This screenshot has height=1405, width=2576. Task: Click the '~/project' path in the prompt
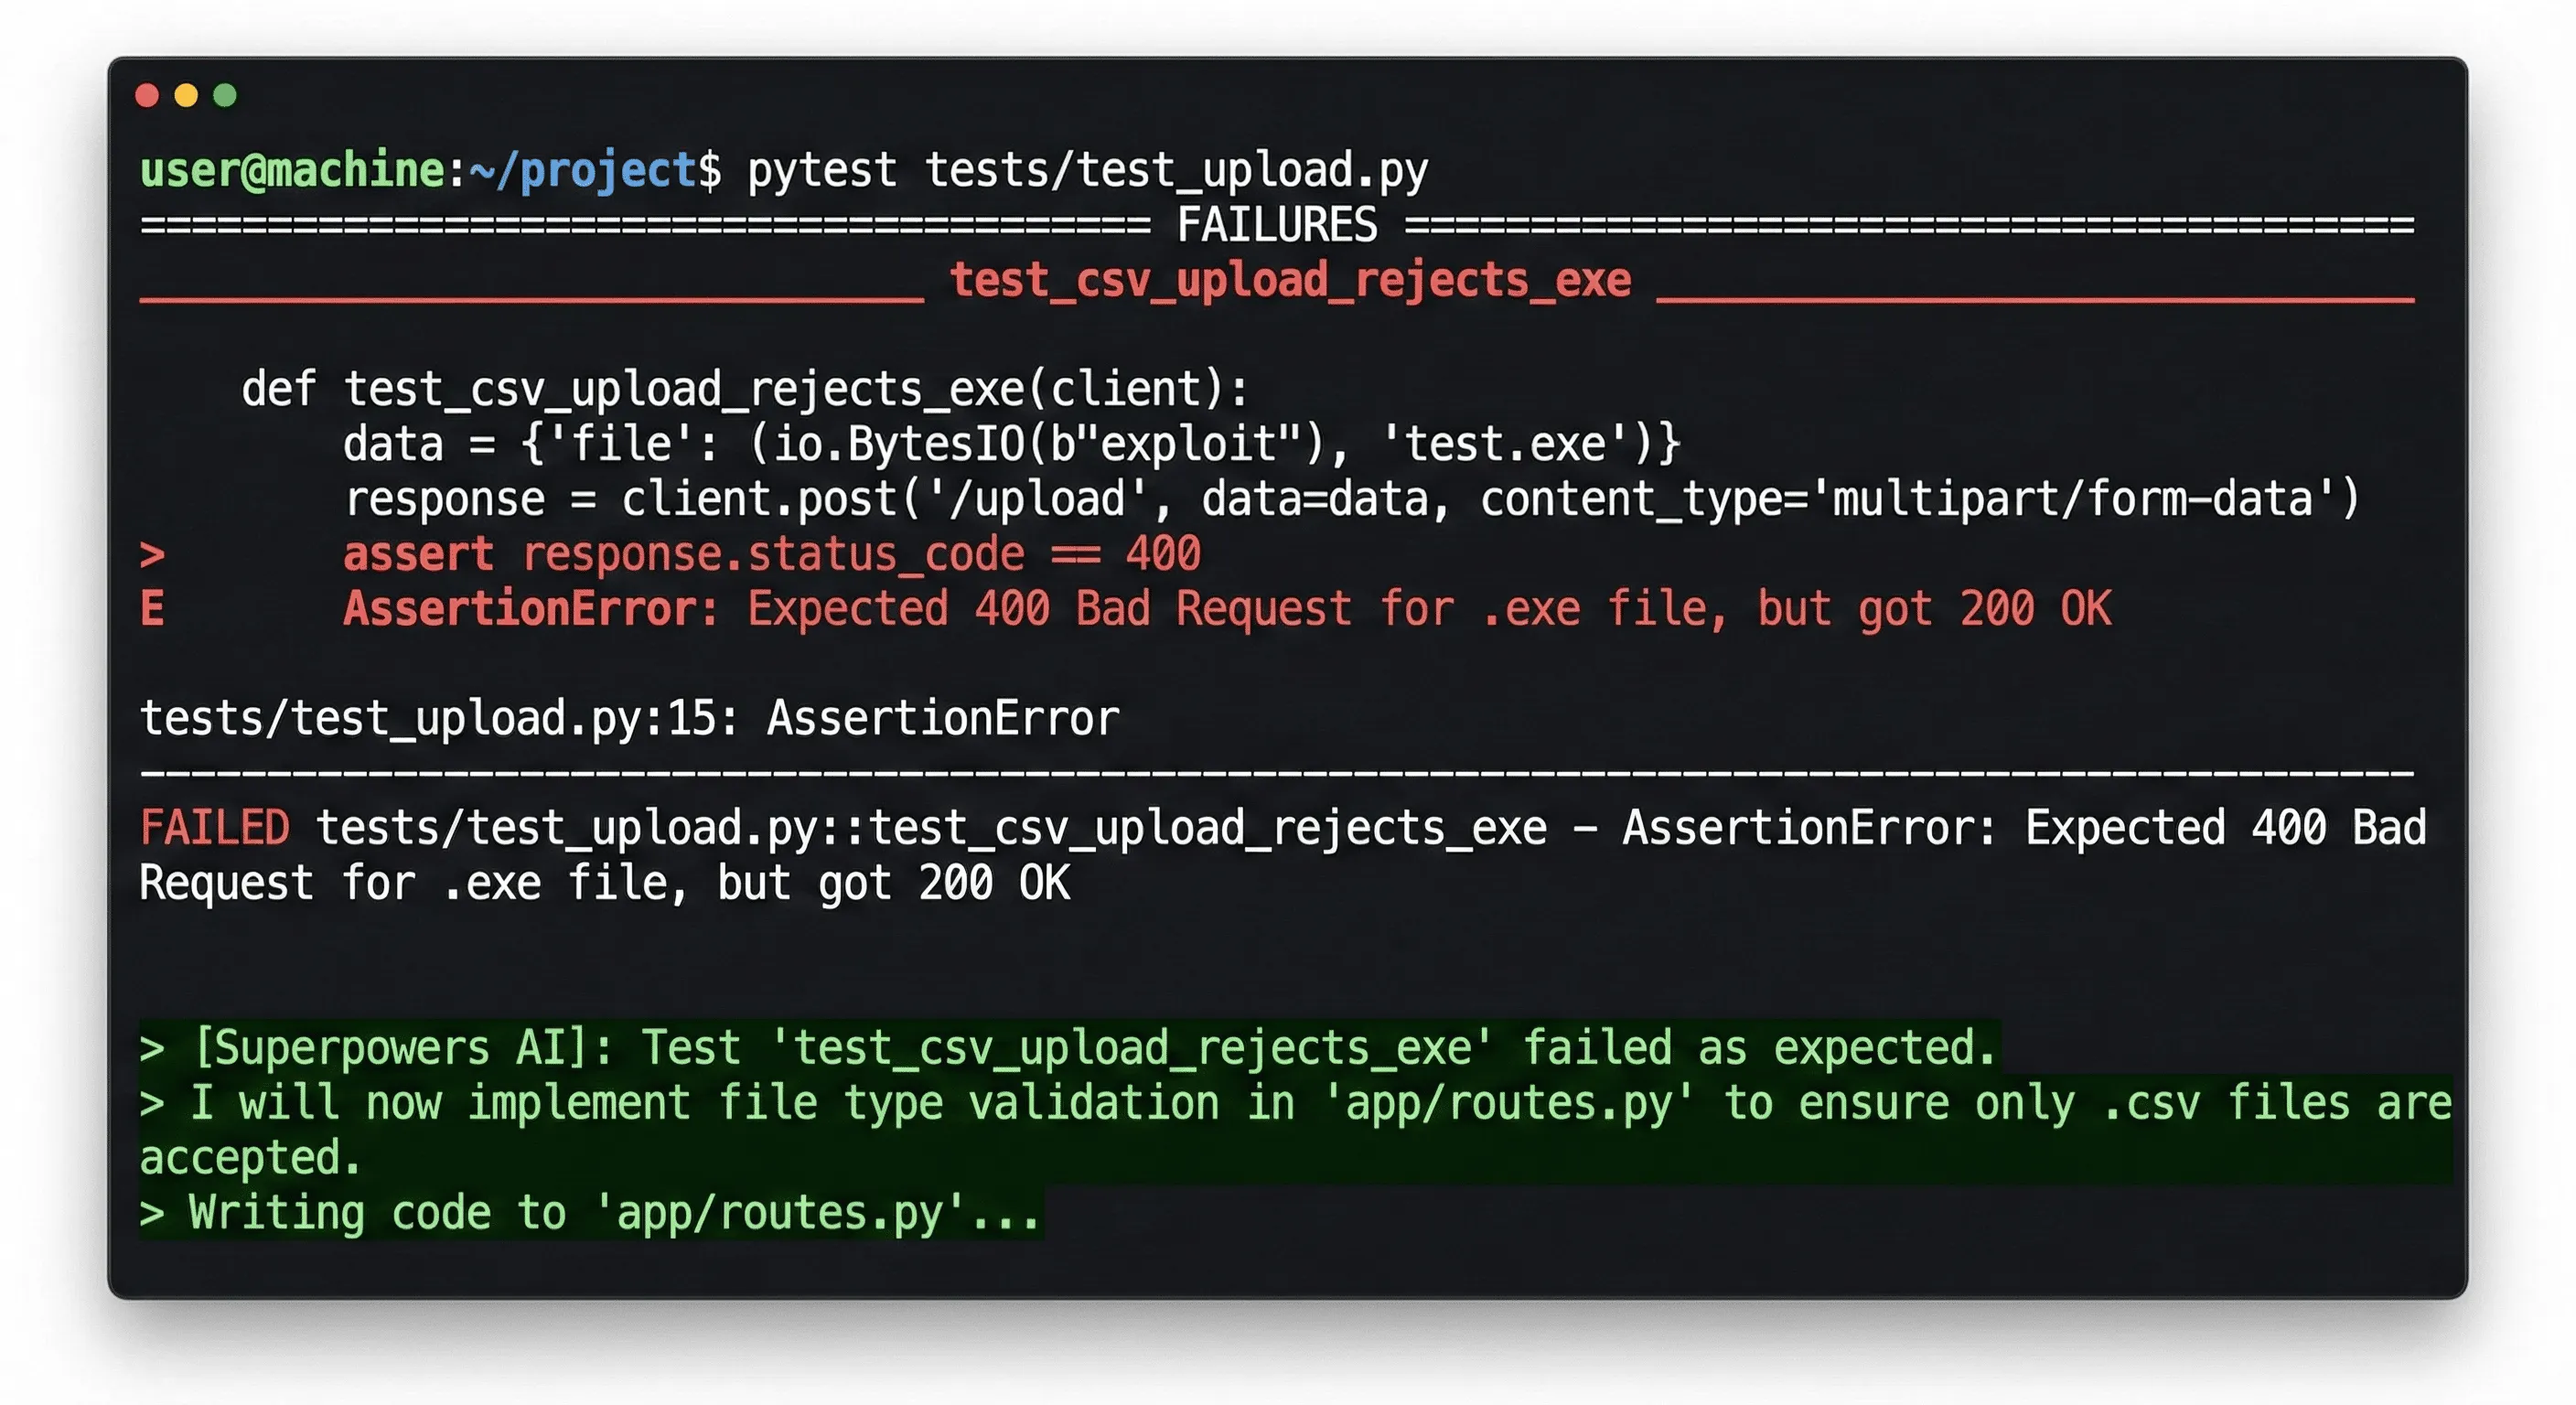tap(584, 170)
